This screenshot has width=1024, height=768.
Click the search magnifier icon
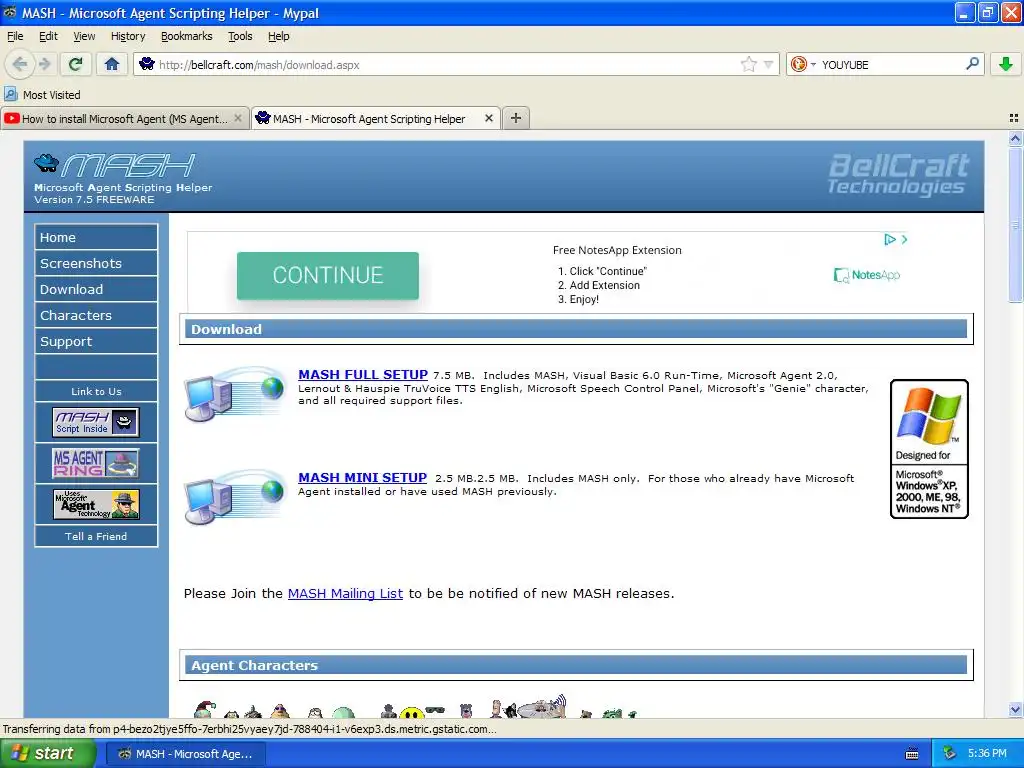[972, 64]
